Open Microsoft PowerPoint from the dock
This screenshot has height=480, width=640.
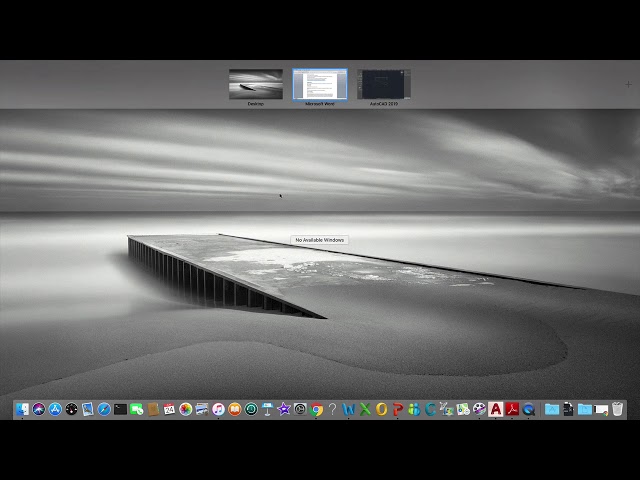pos(398,409)
